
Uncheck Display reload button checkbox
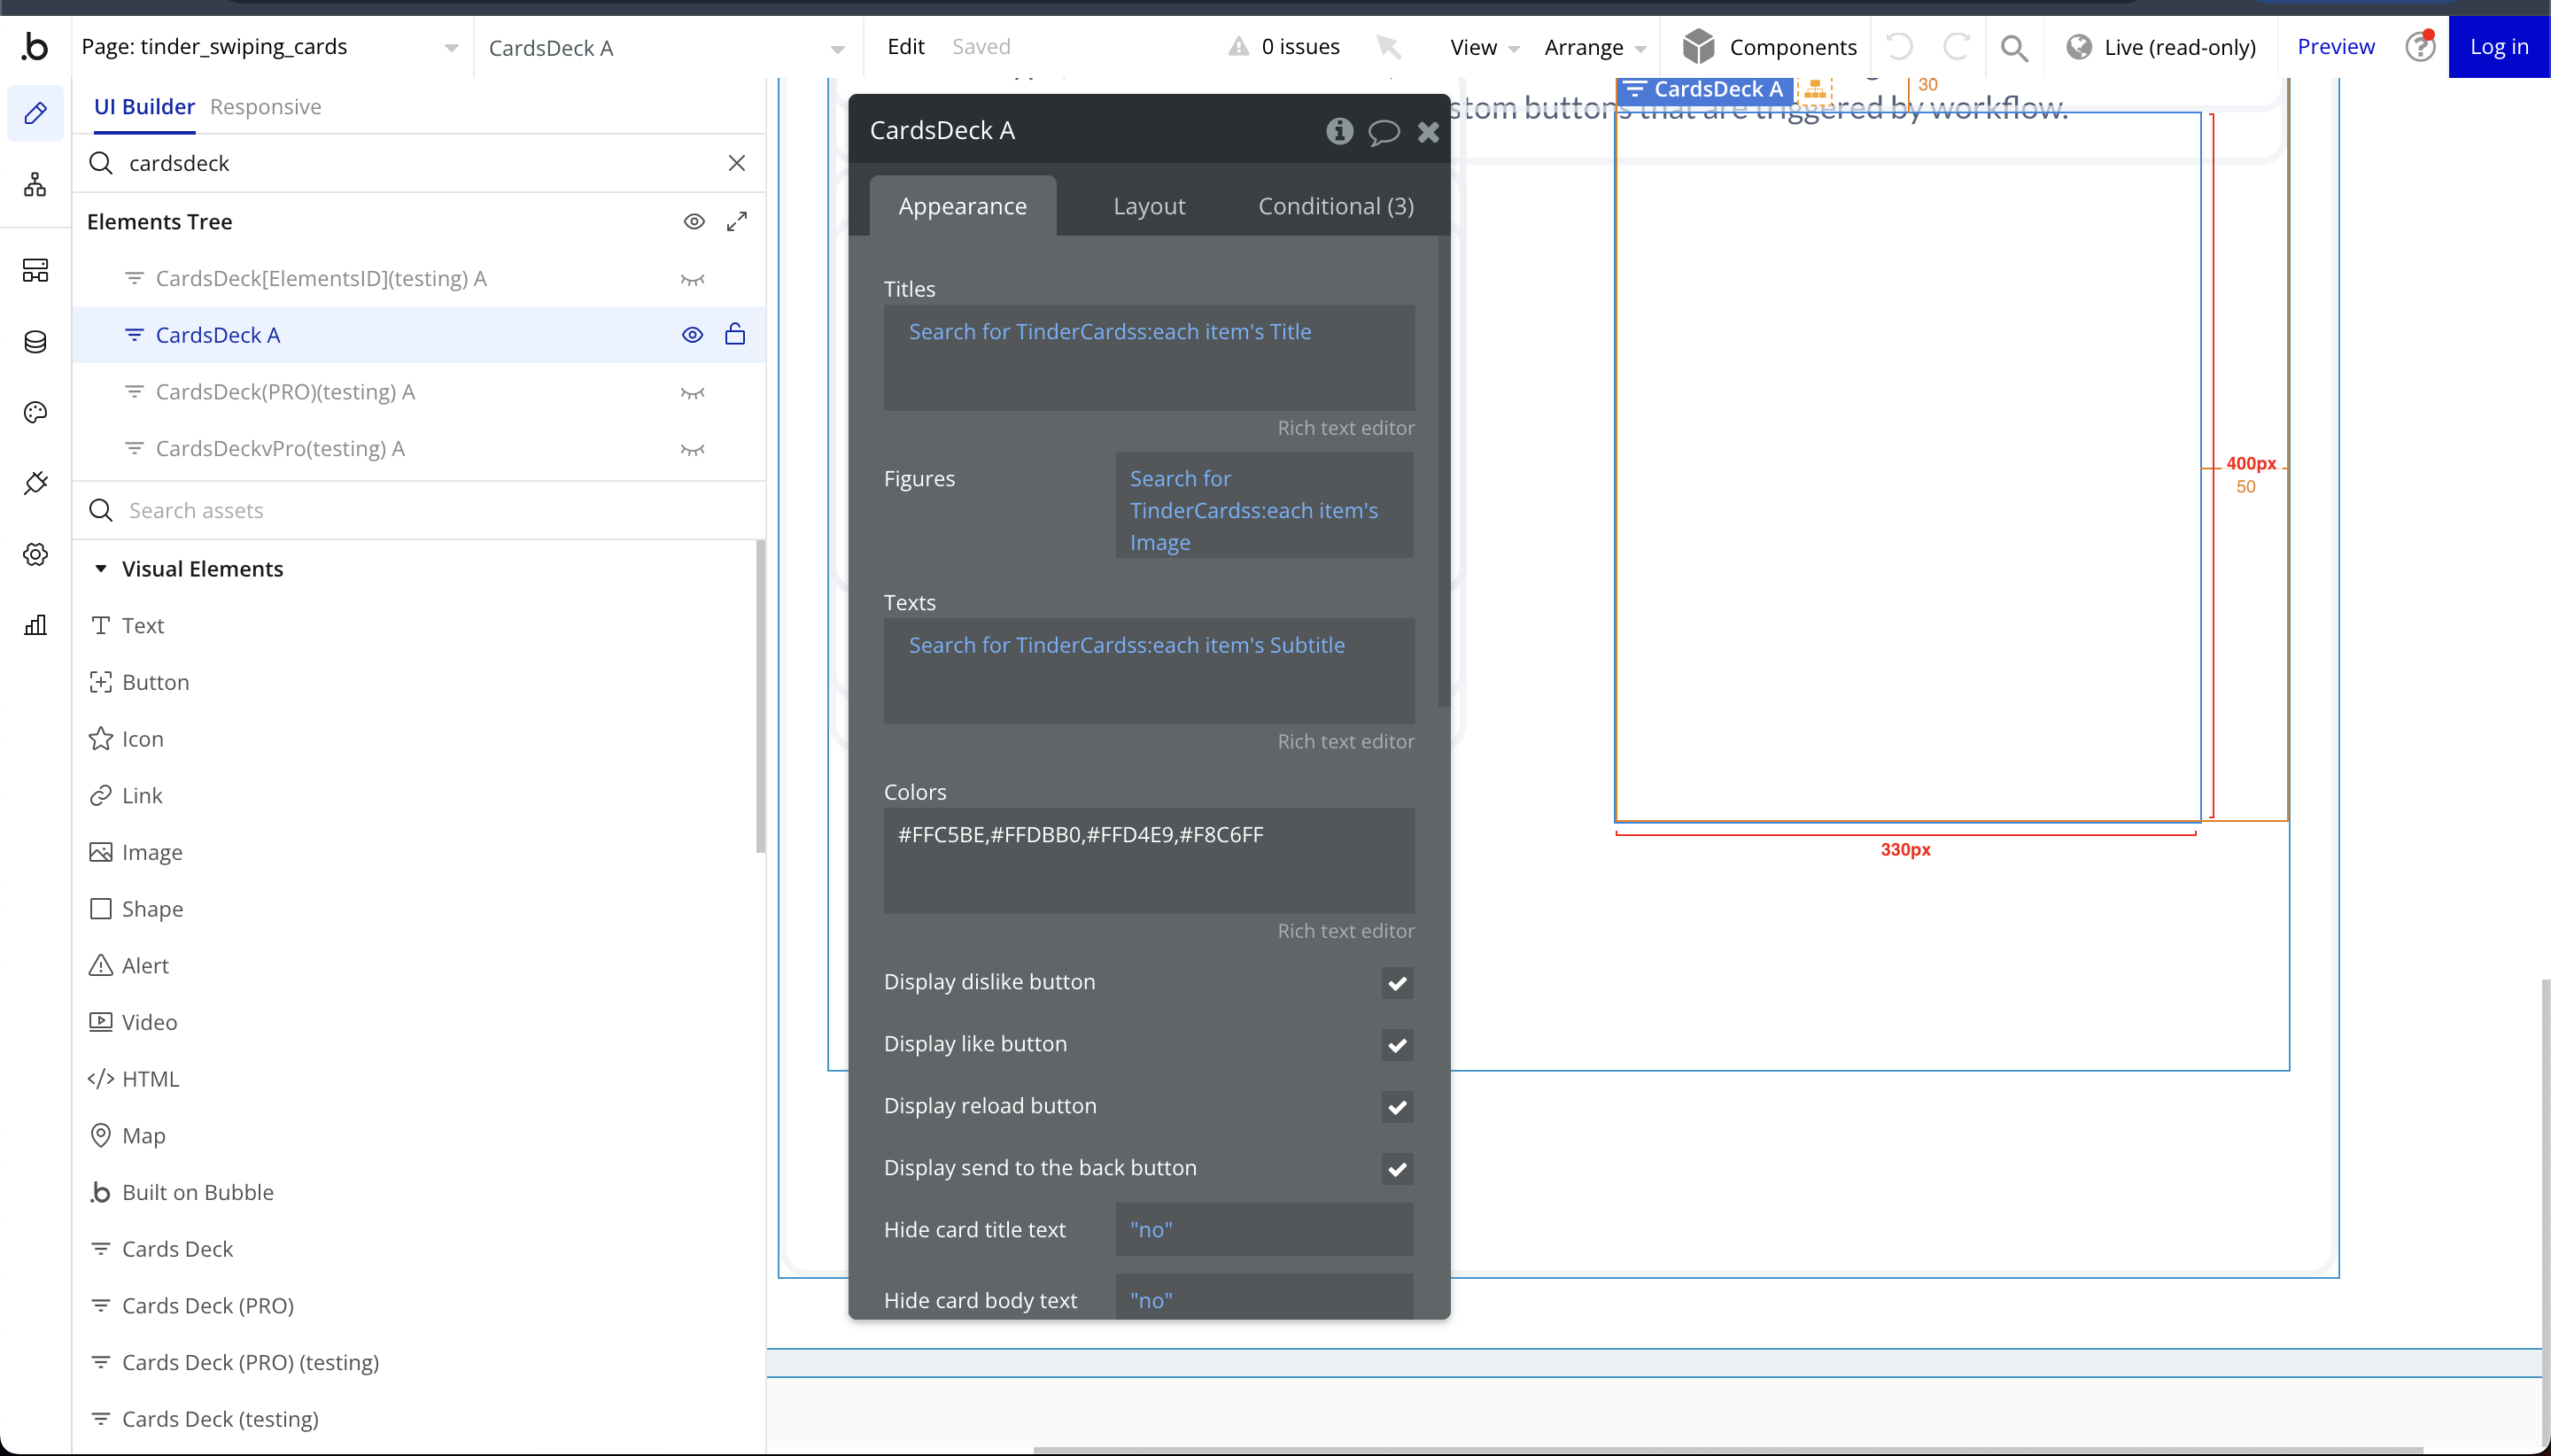pyautogui.click(x=1396, y=1107)
